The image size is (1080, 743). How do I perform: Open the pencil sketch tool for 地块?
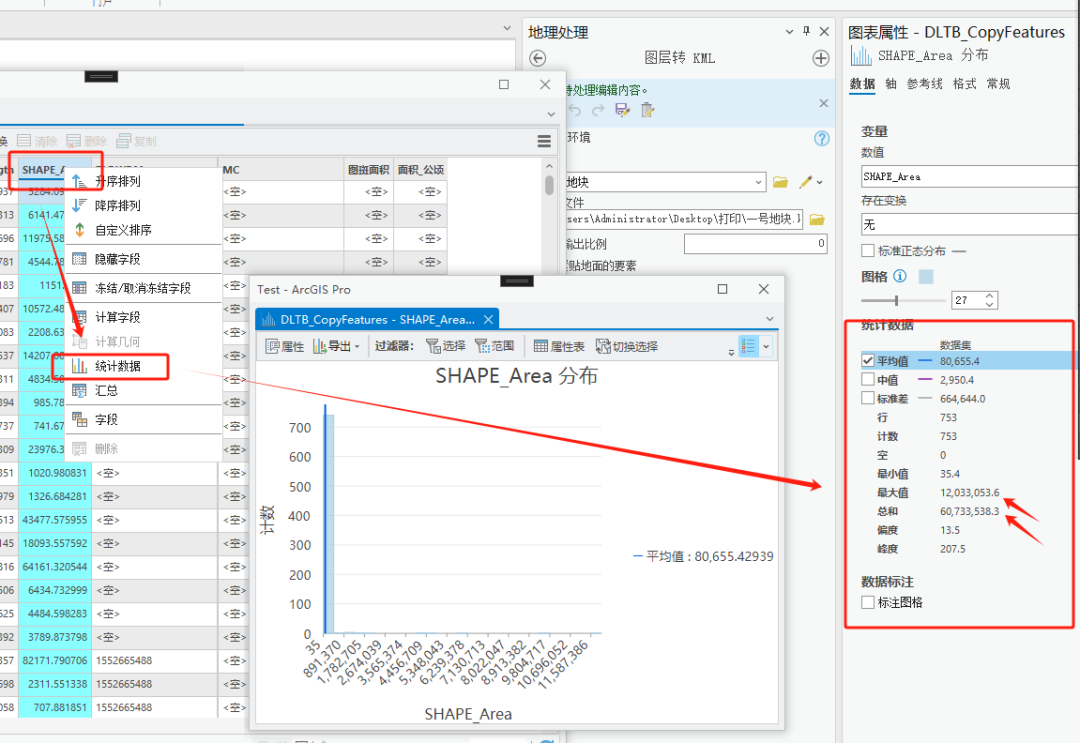(805, 182)
